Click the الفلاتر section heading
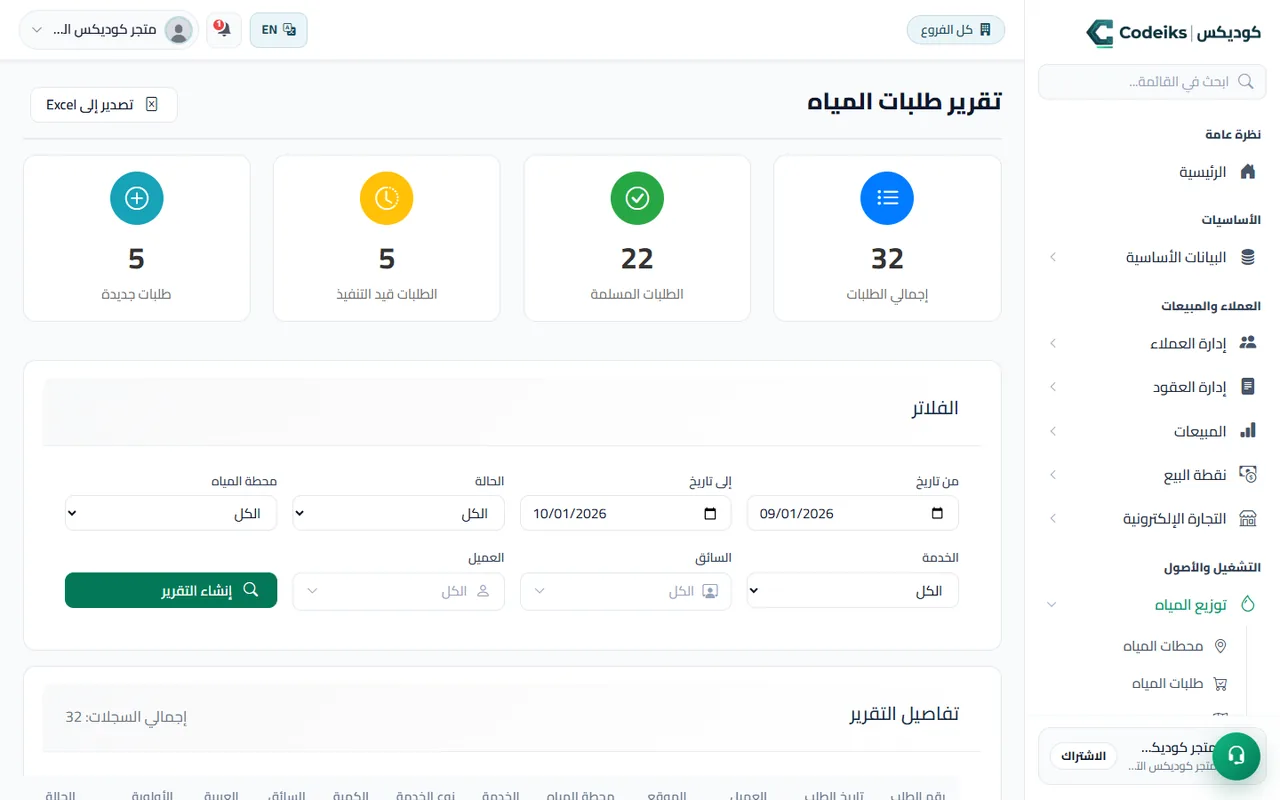The height and width of the screenshot is (800, 1280). click(x=935, y=408)
